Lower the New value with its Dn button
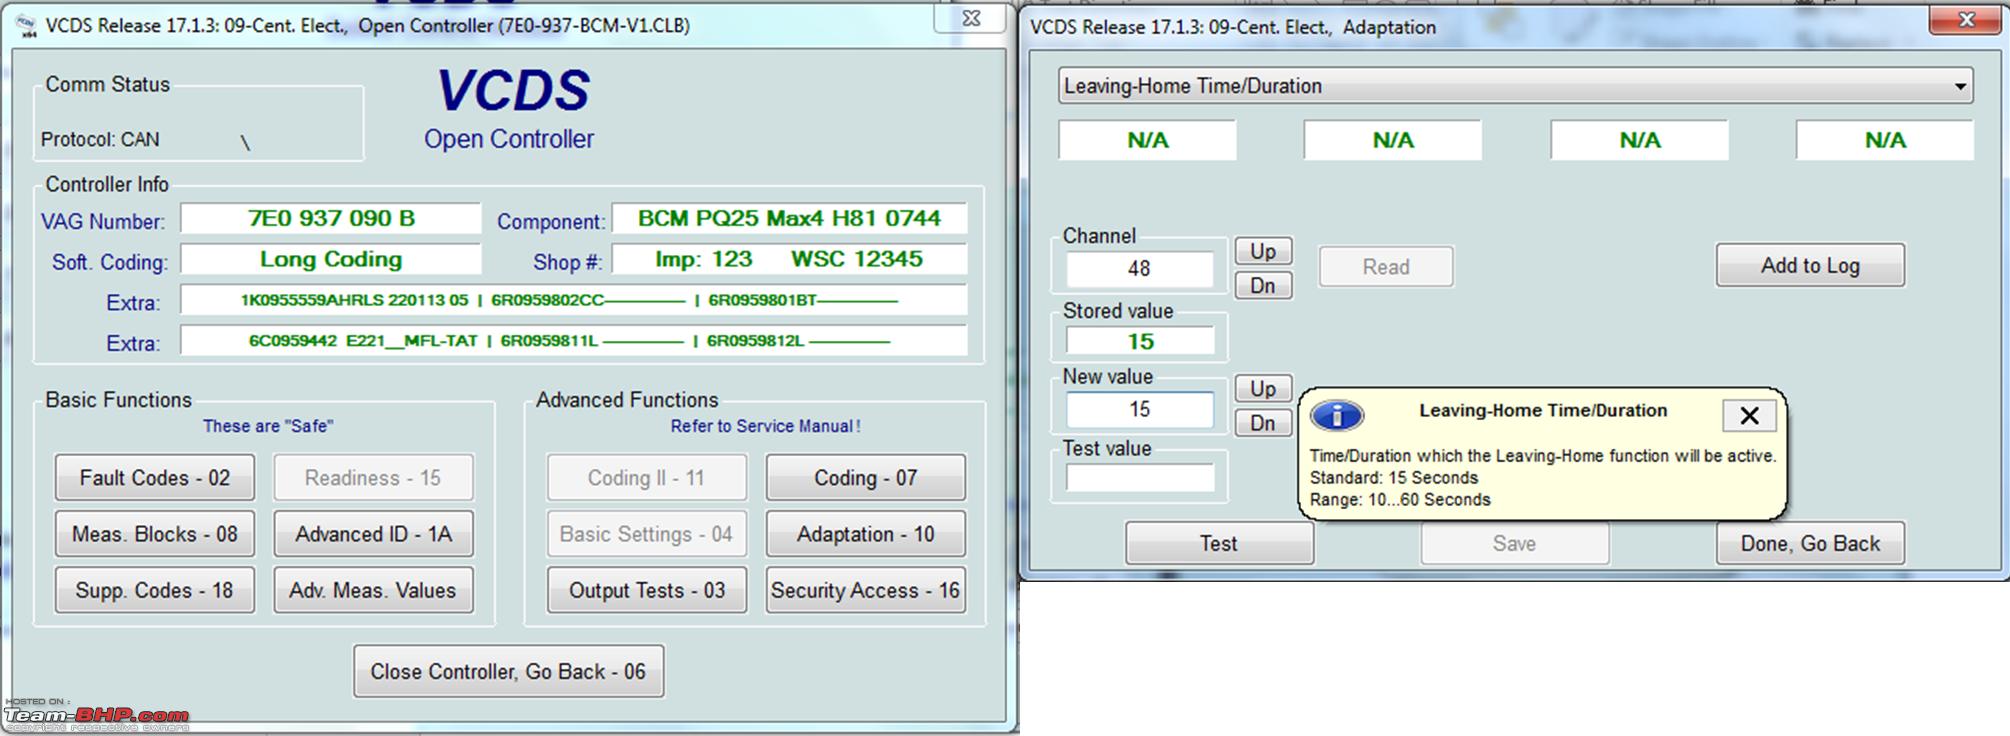 (1263, 423)
